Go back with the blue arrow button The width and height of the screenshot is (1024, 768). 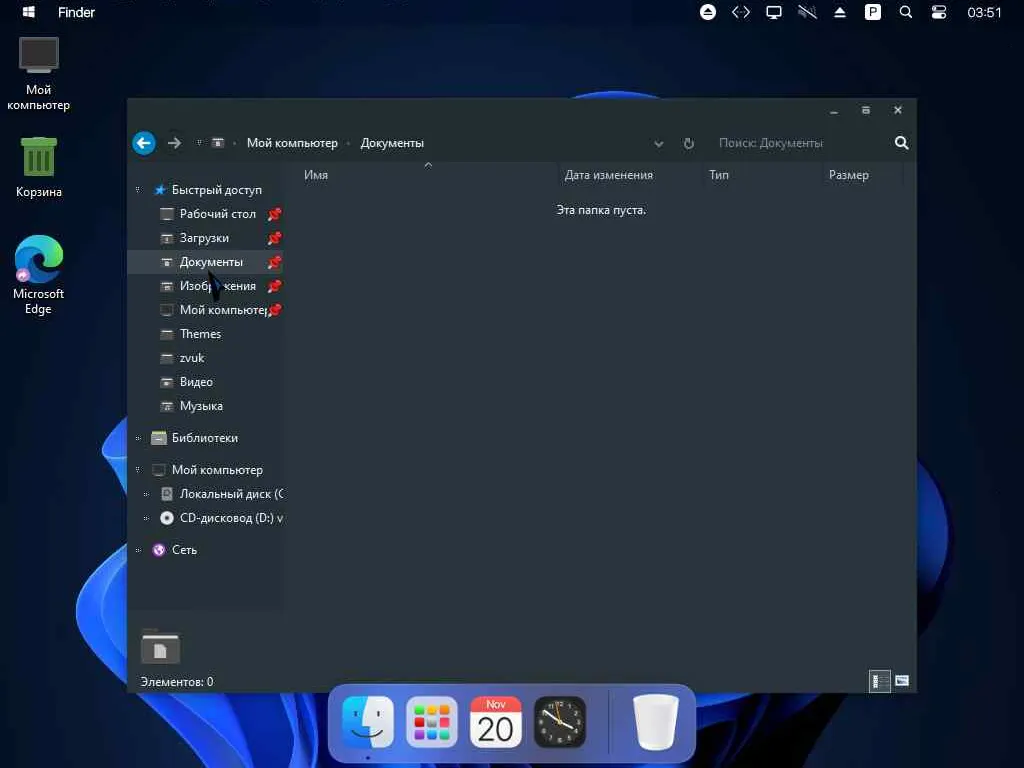coord(144,143)
